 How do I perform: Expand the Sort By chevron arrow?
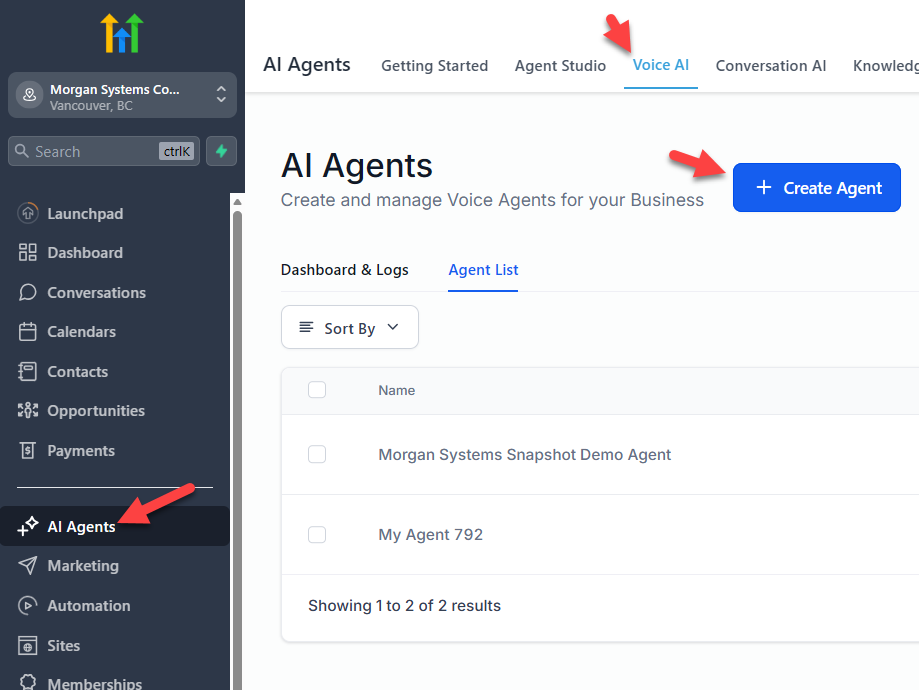[x=393, y=327]
